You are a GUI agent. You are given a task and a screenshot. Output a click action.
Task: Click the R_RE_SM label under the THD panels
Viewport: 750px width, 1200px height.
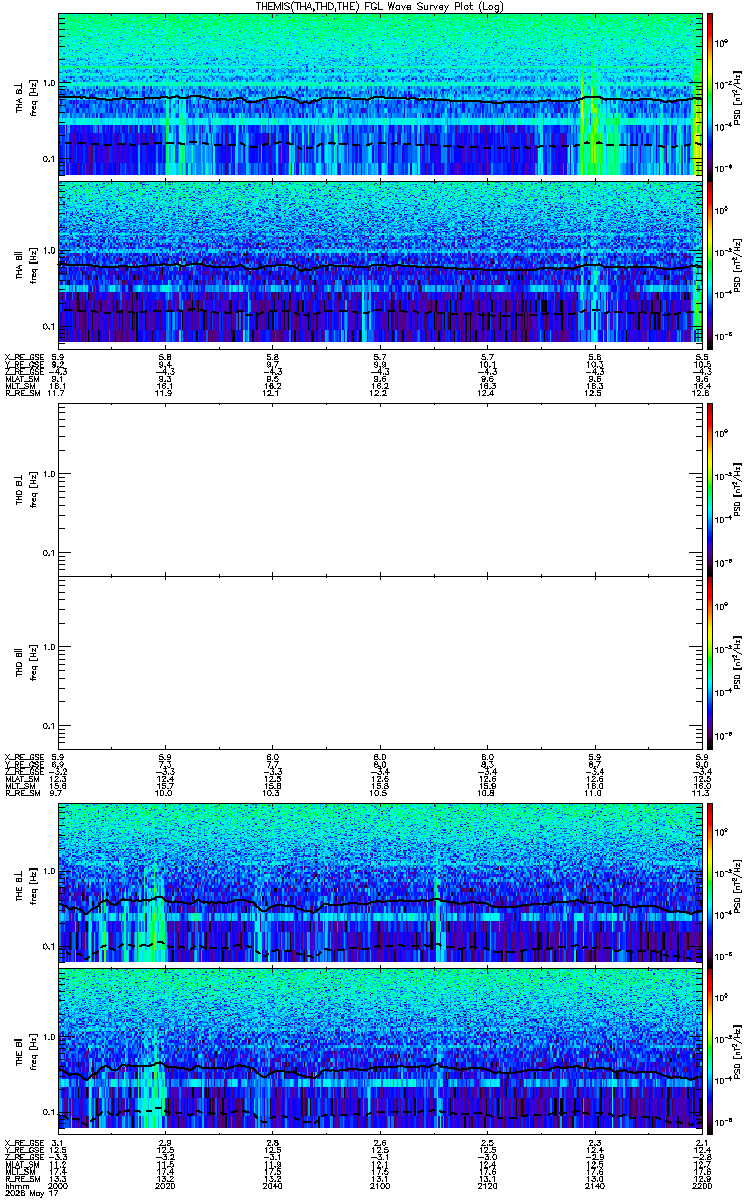pos(22,793)
